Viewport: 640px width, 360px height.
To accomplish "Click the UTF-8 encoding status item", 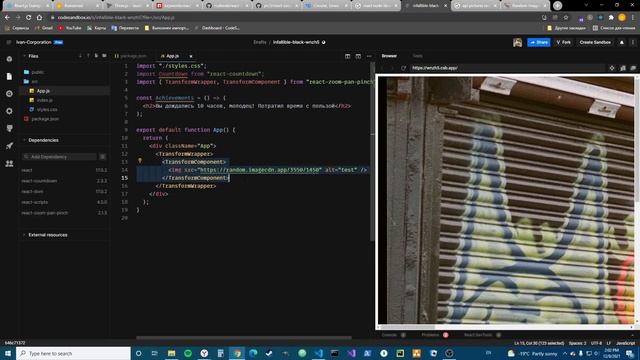I will click(596, 343).
